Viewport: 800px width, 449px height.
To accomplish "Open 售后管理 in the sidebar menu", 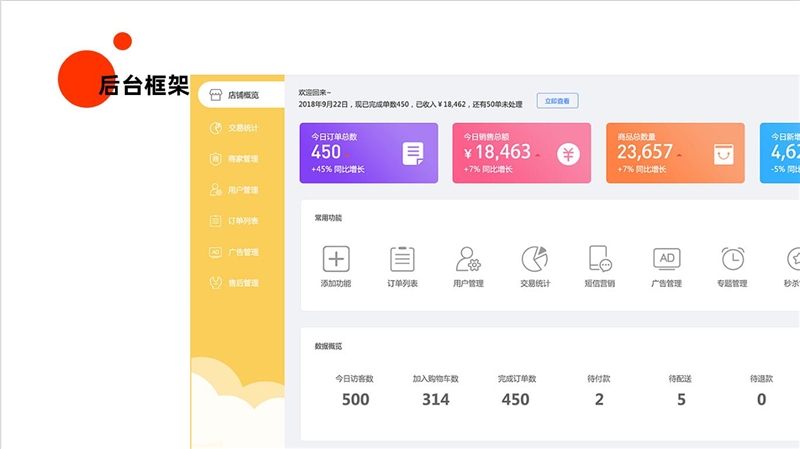I will [x=236, y=283].
